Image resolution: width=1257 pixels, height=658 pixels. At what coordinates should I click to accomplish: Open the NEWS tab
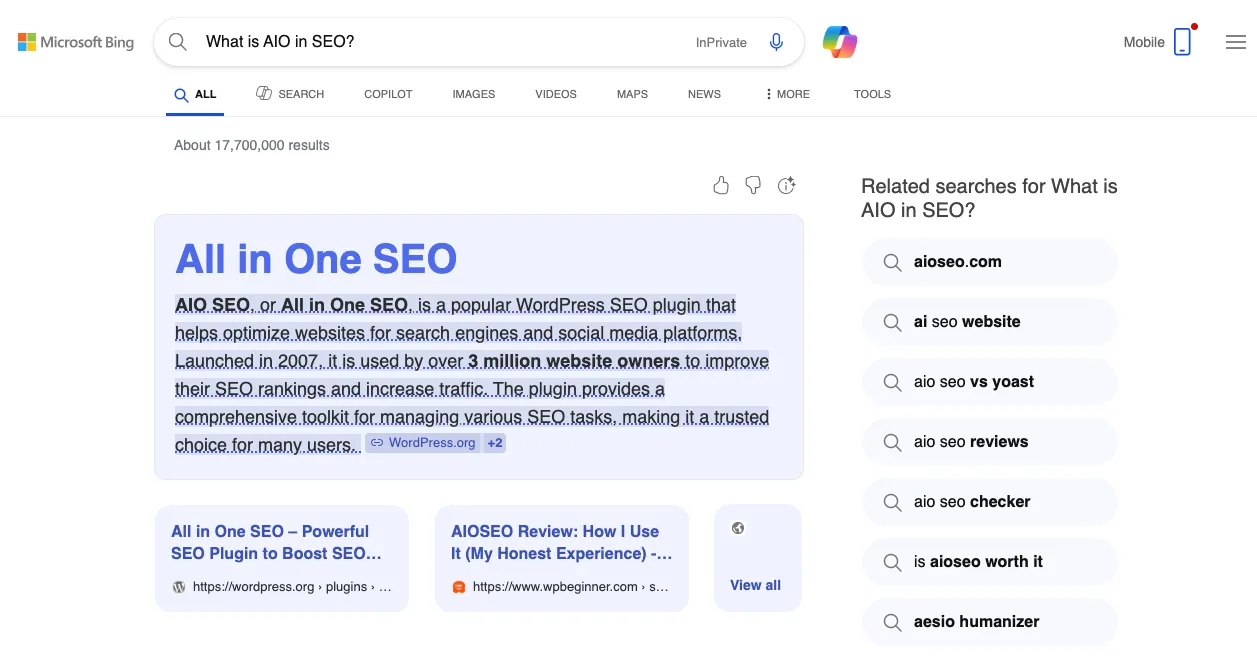(x=704, y=94)
